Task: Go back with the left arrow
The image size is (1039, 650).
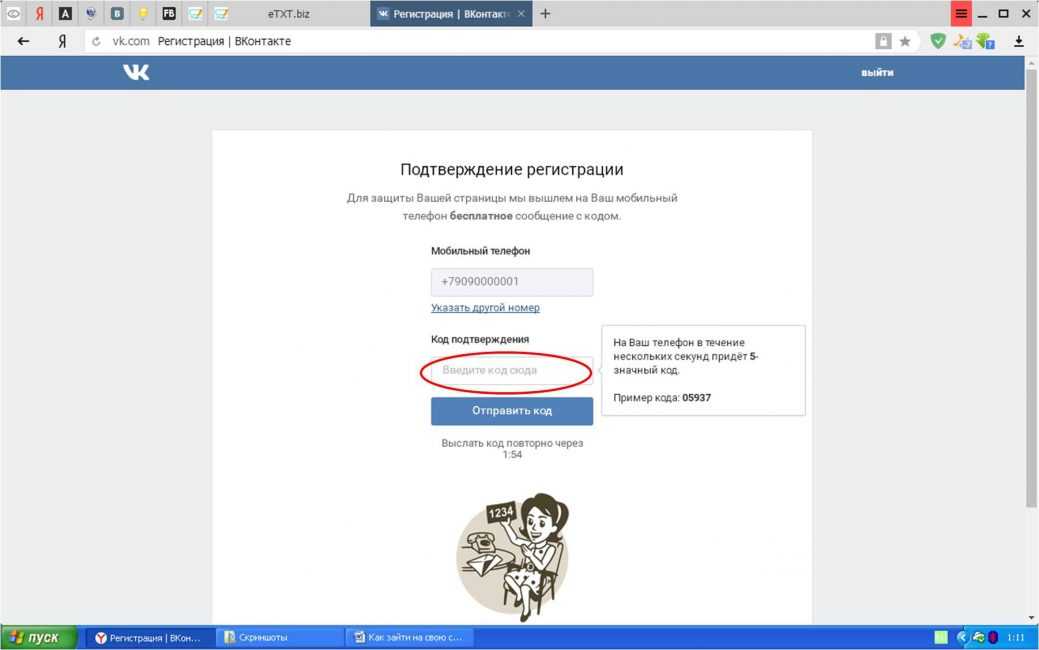Action: pos(23,41)
